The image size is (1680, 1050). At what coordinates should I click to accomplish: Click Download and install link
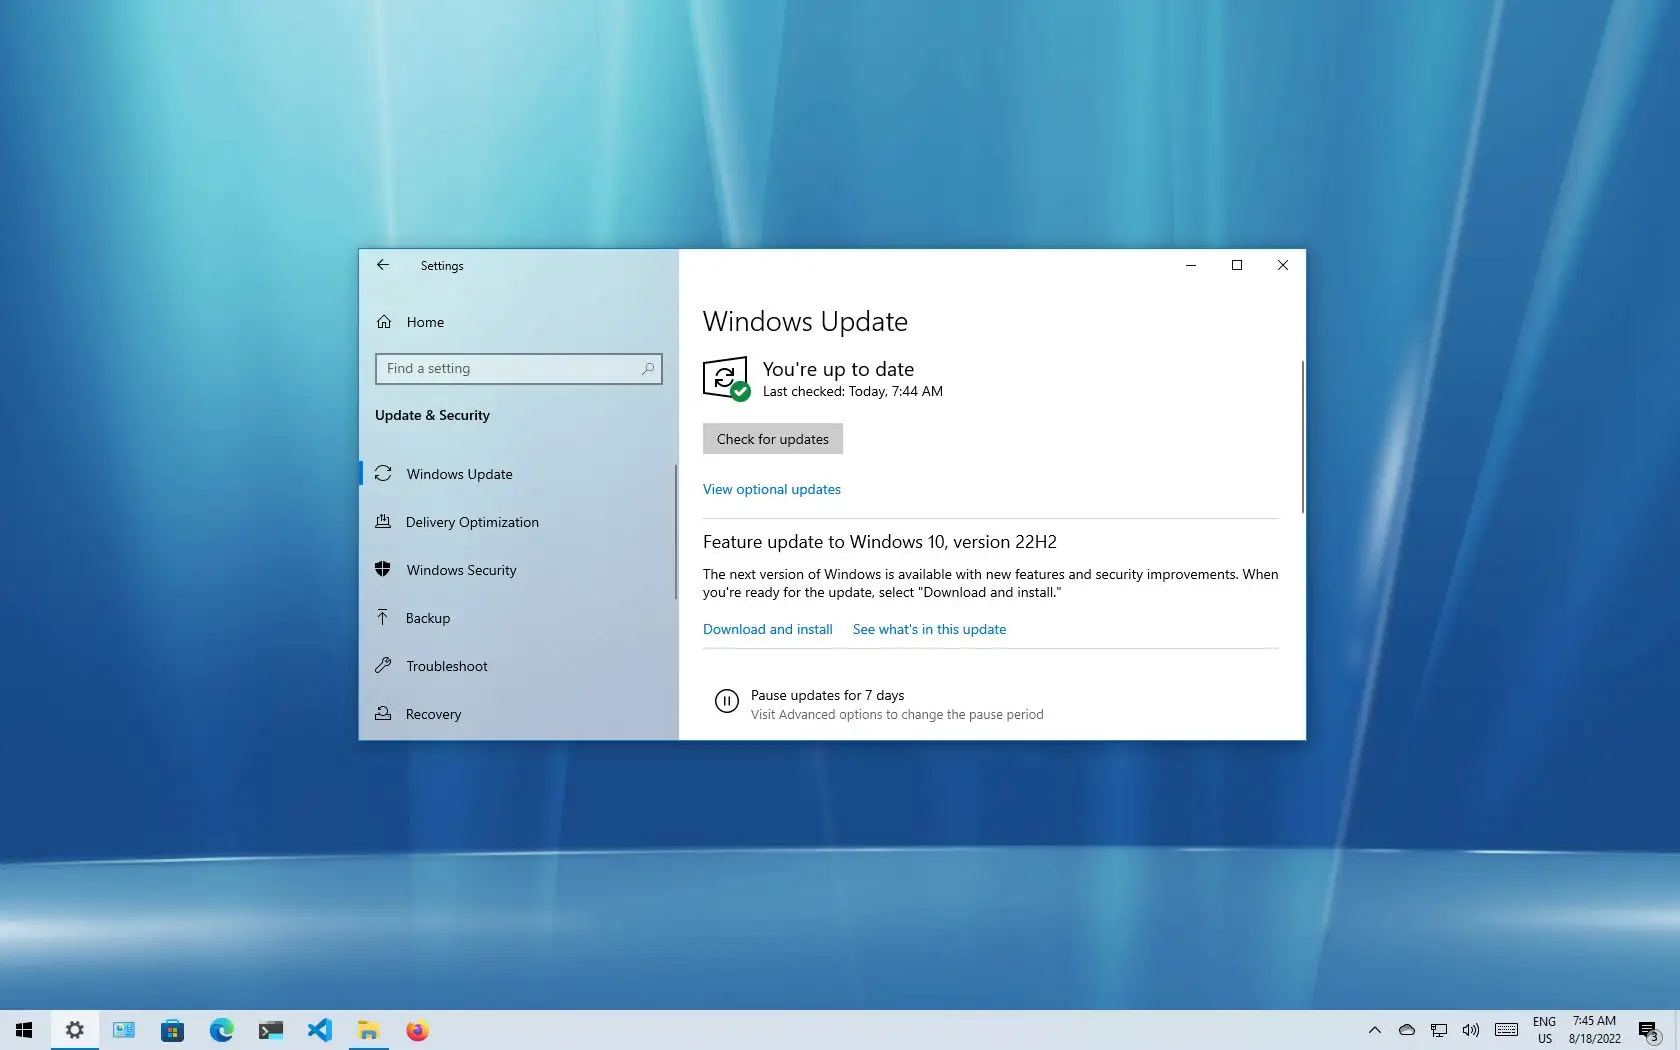767,629
